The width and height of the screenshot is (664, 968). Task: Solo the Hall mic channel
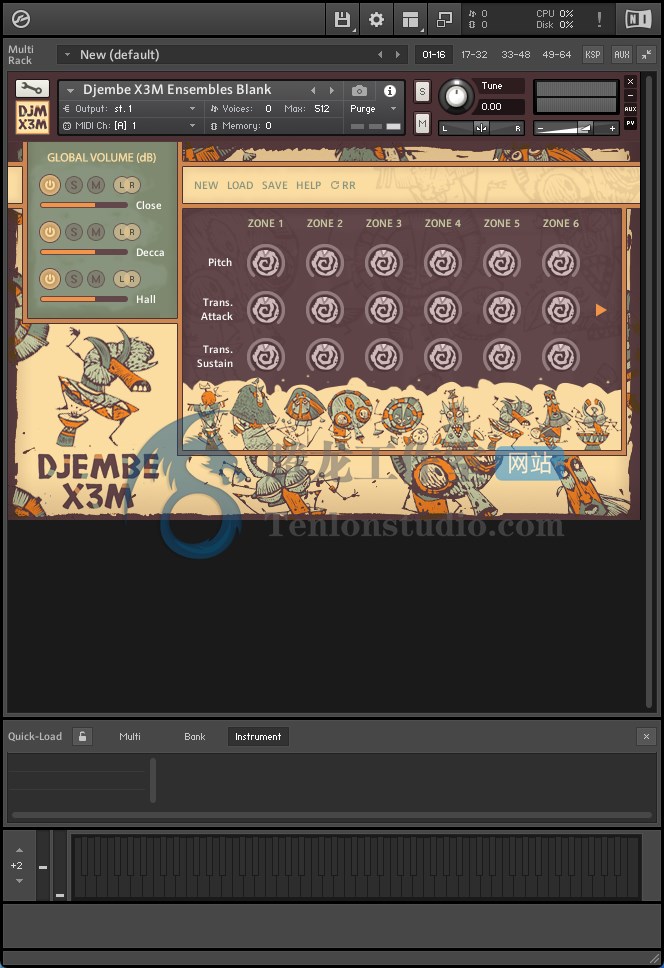(74, 278)
